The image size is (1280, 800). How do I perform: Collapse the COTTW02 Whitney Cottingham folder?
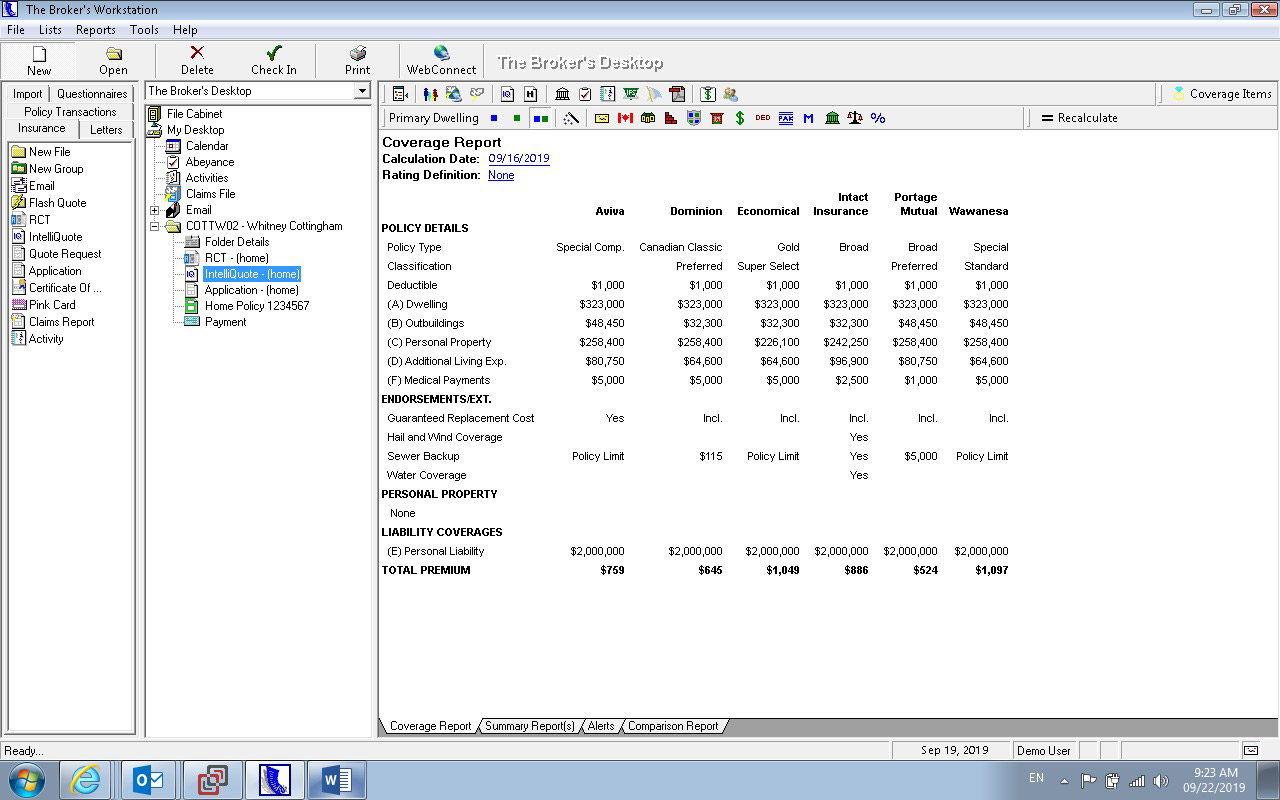point(155,226)
